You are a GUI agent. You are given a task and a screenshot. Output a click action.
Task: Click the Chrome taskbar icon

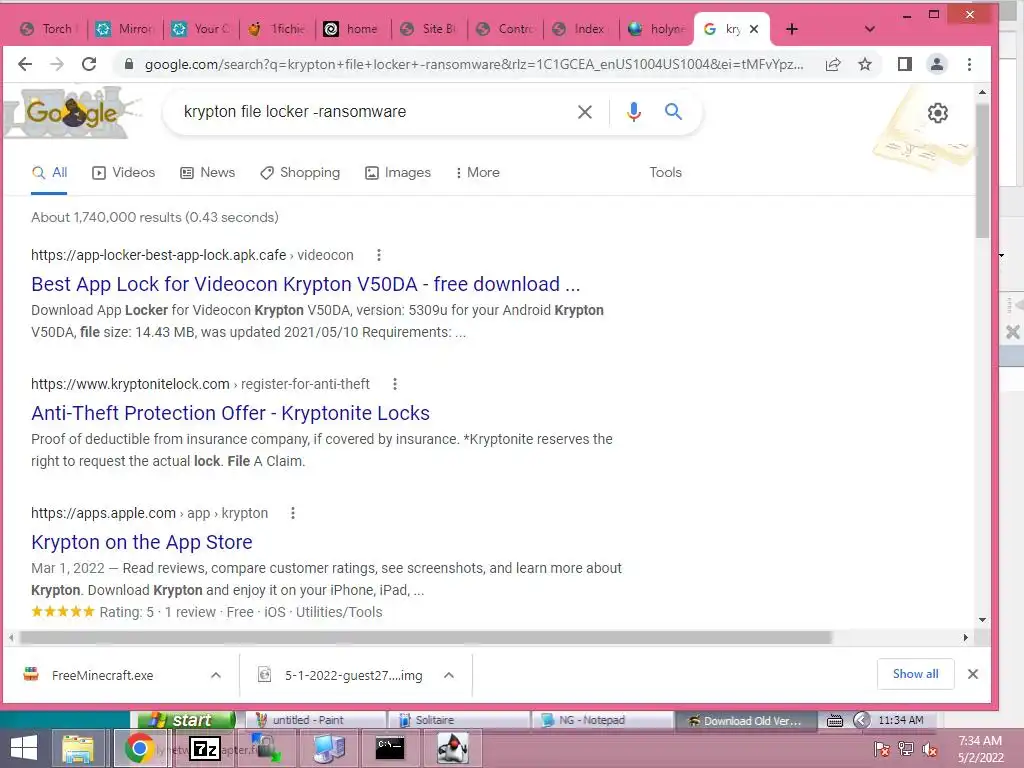point(138,748)
